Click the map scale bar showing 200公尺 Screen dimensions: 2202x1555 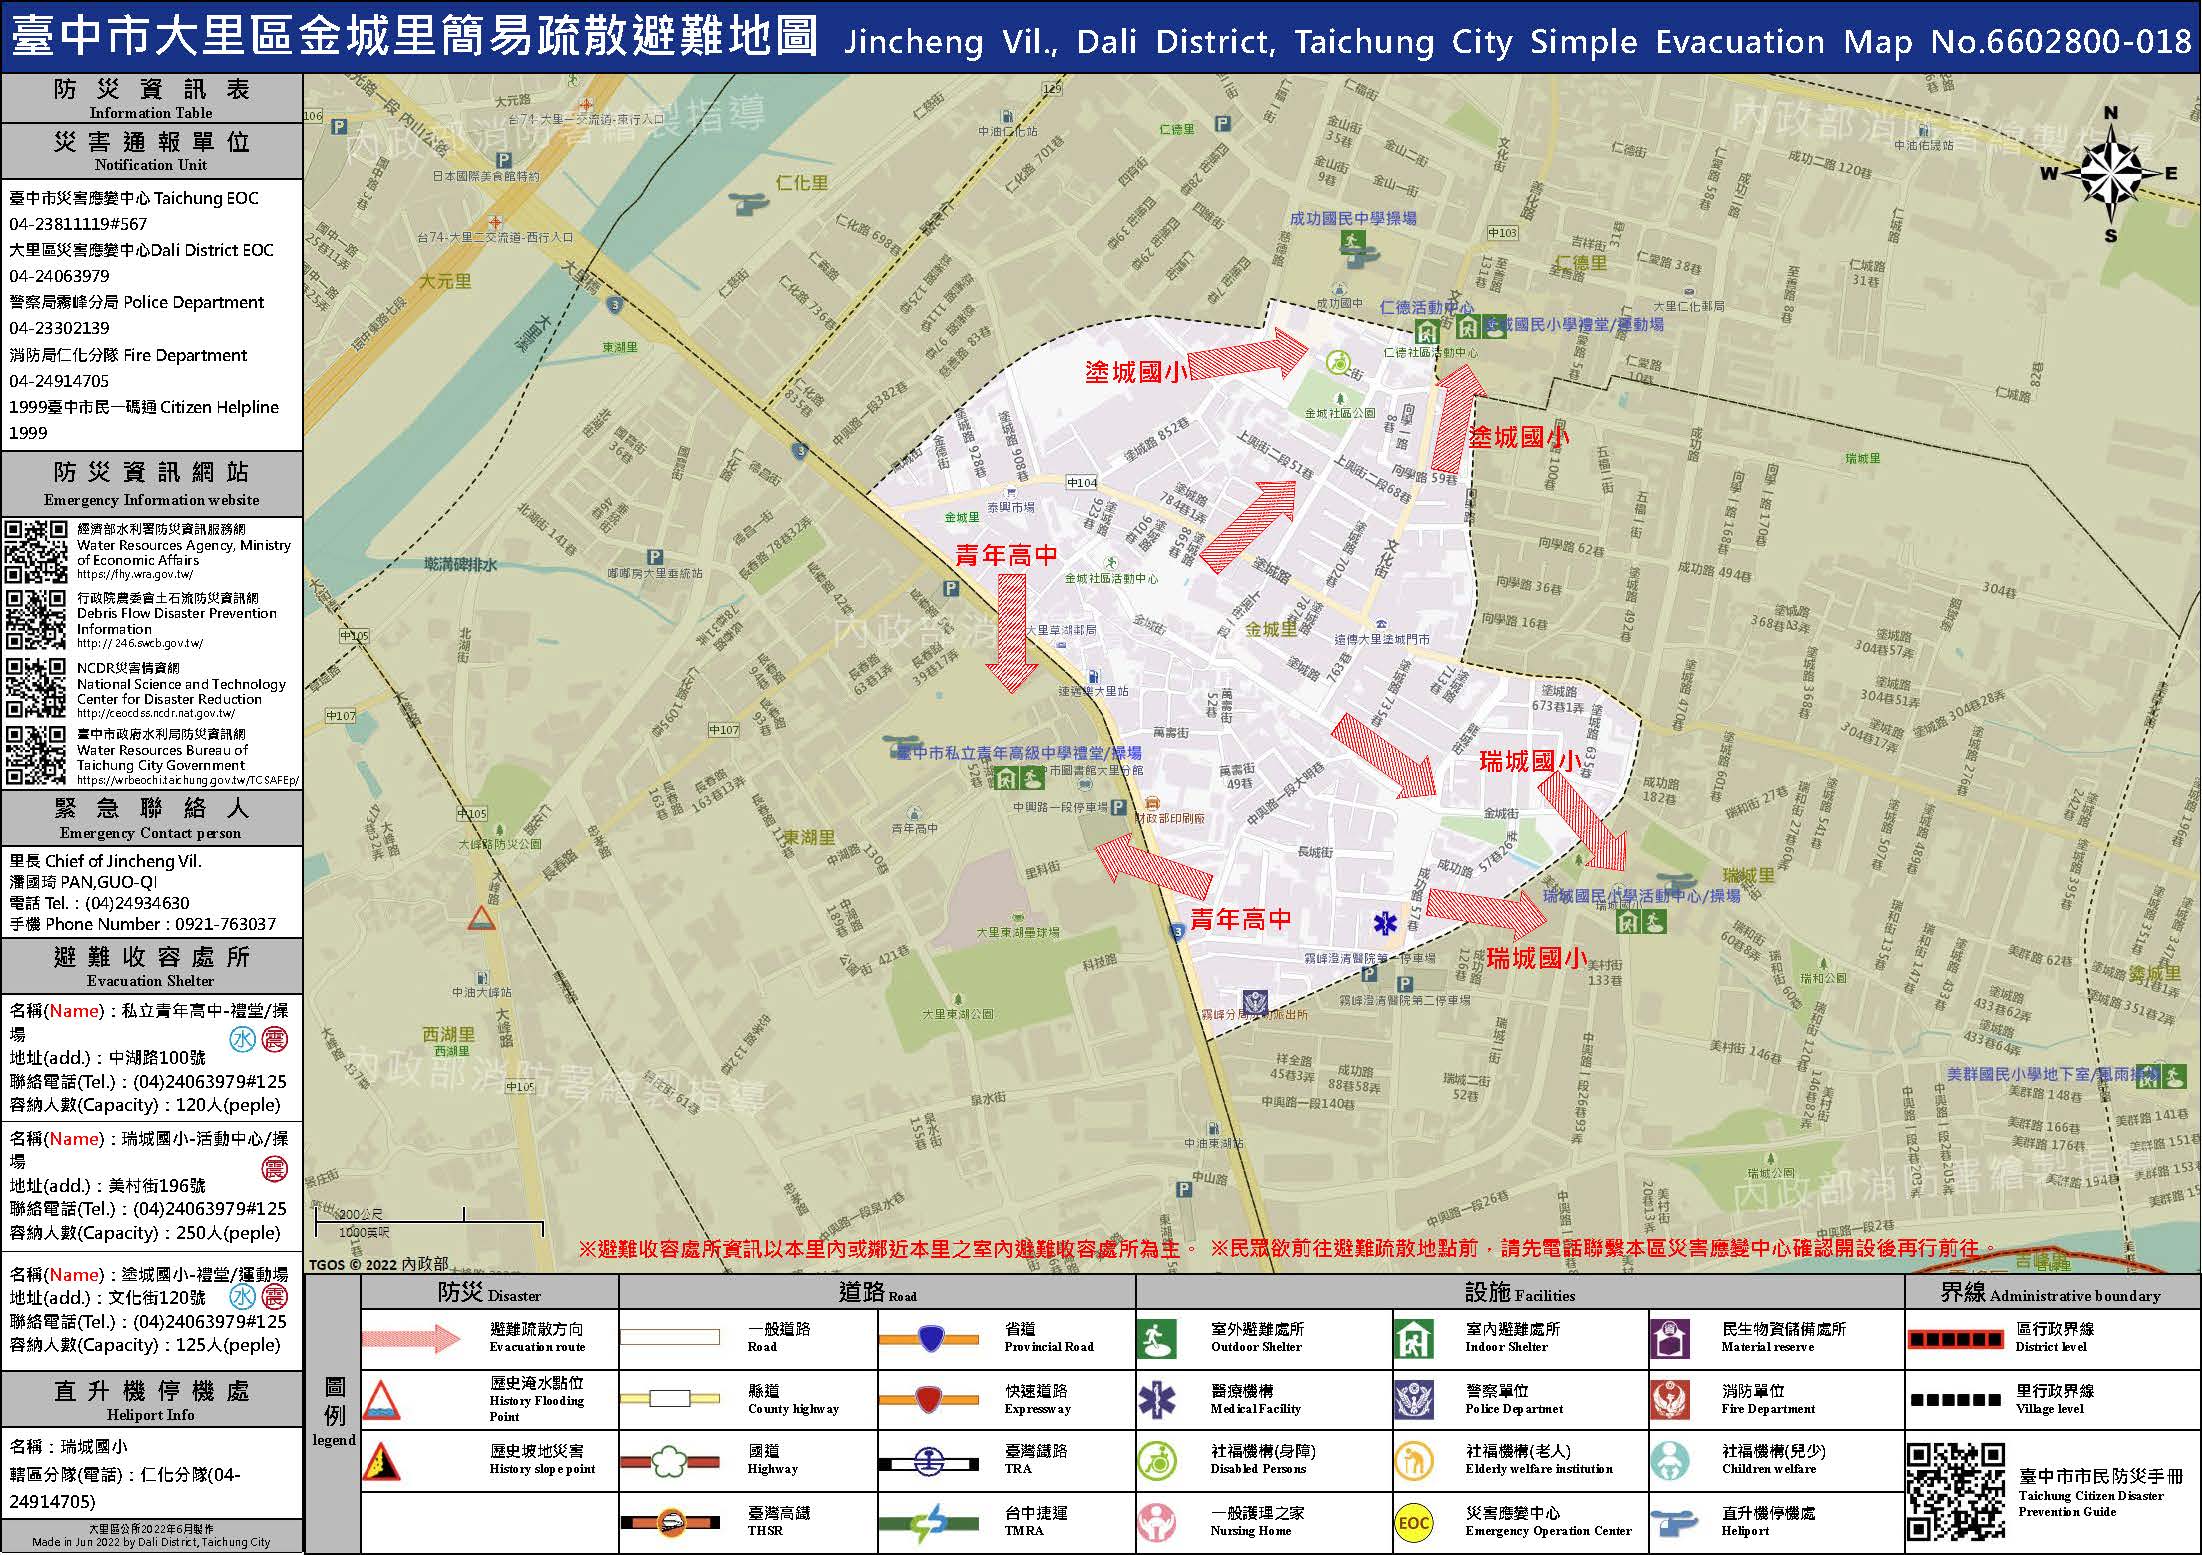[x=429, y=1222]
